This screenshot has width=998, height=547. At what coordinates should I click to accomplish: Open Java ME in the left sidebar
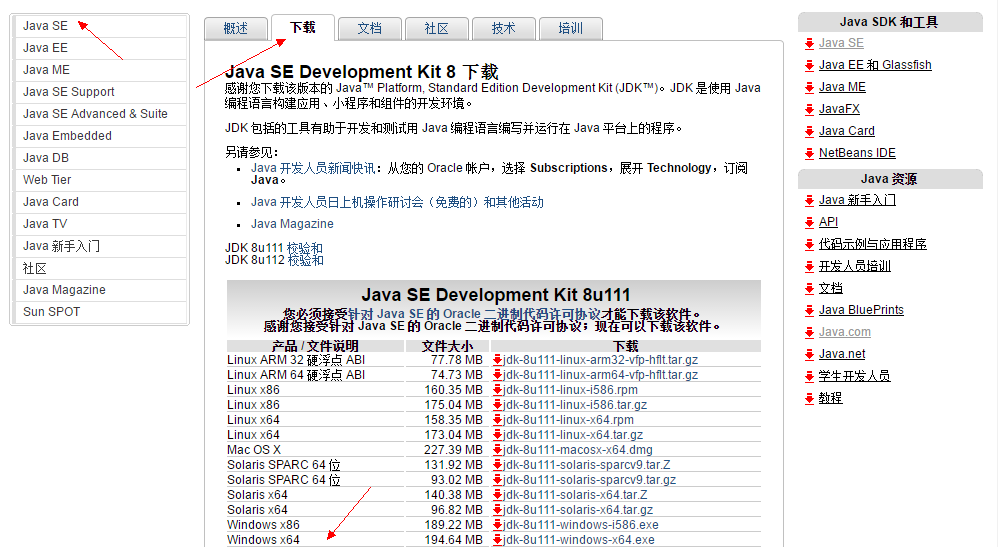coord(101,70)
